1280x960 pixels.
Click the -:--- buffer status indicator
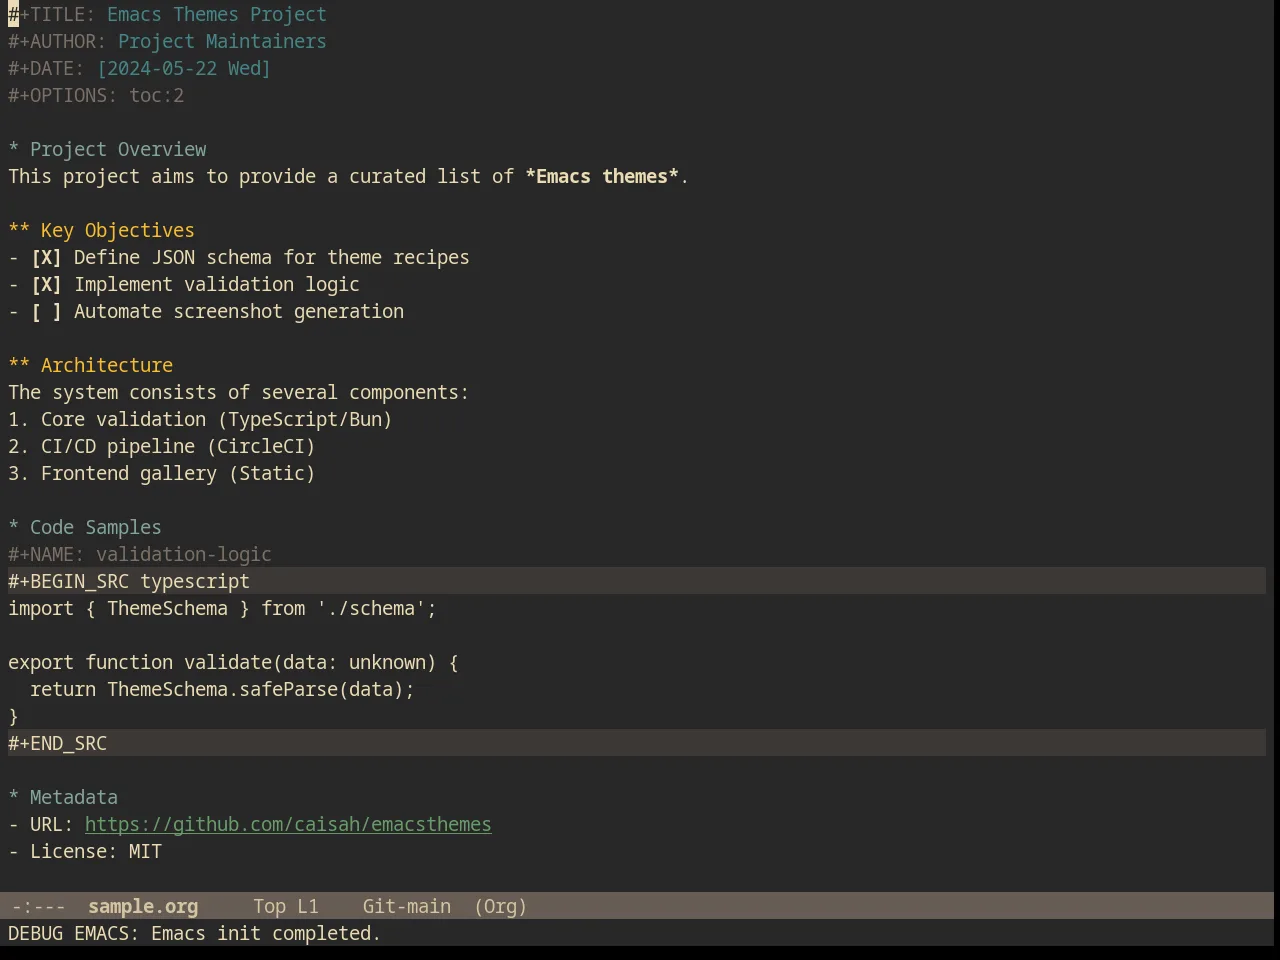[x=38, y=906]
